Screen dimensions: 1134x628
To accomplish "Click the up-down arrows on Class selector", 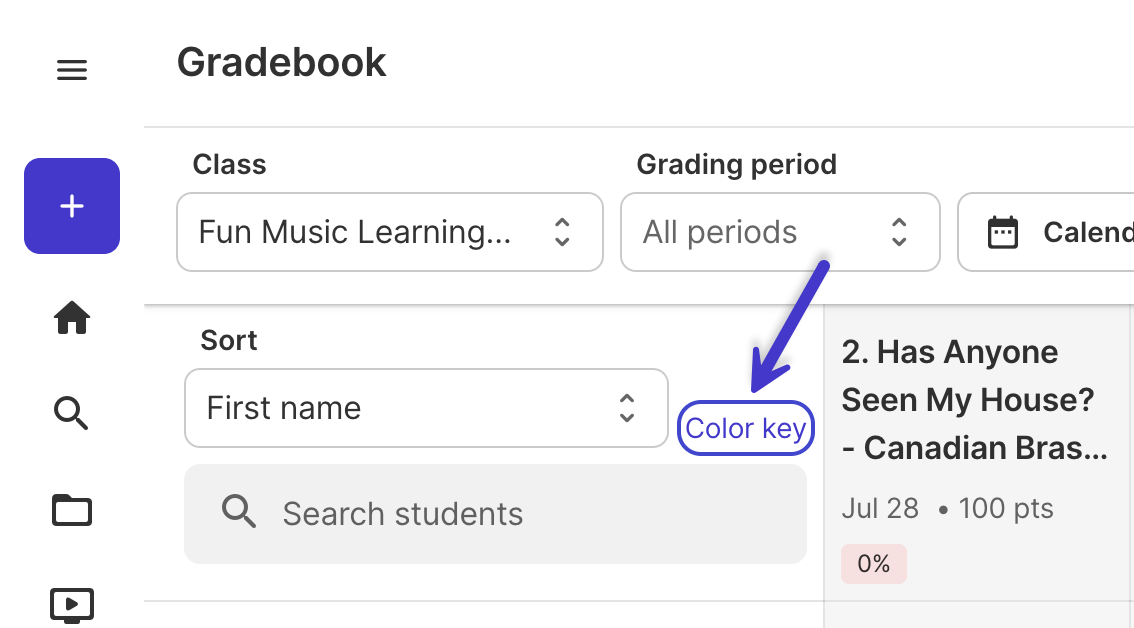I will point(562,232).
